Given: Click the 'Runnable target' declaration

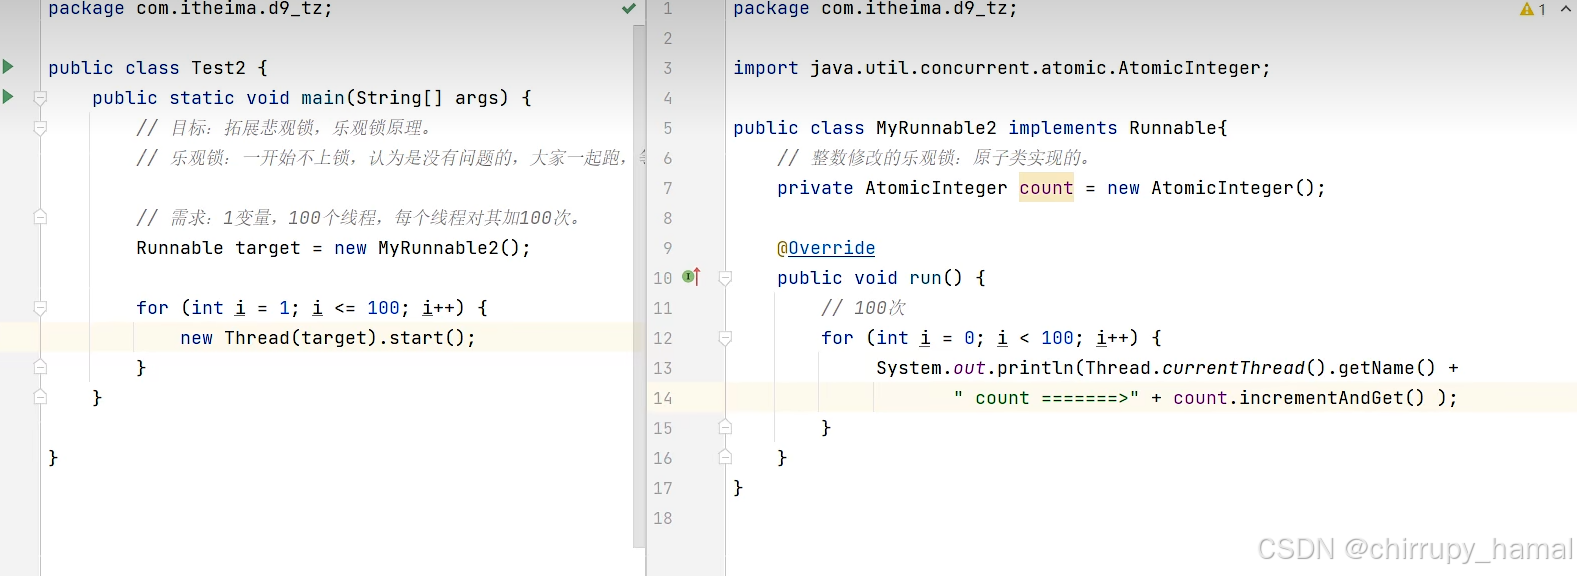Looking at the screenshot, I should click(x=218, y=248).
